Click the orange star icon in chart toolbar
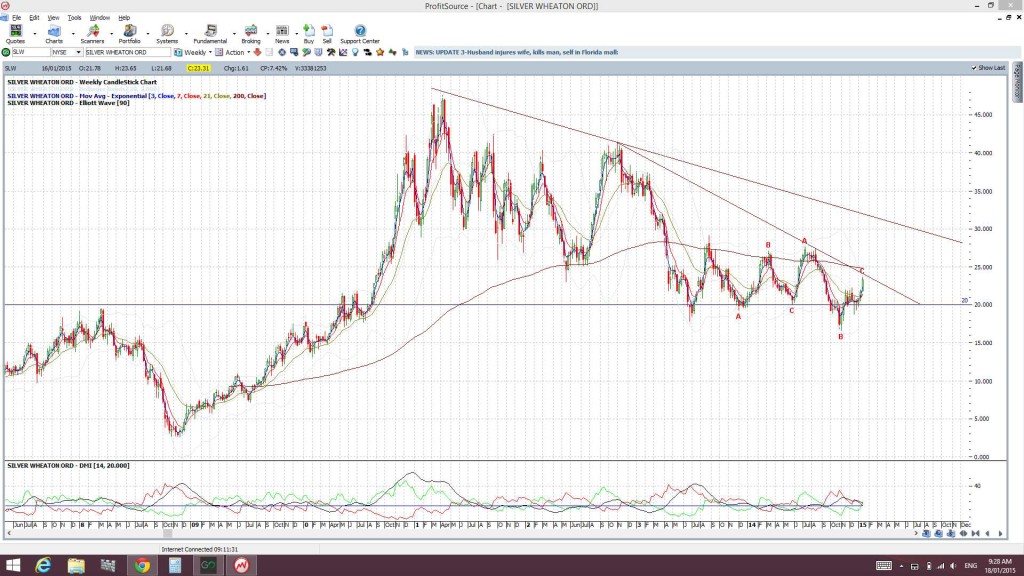The width and height of the screenshot is (1024, 576). (380, 52)
